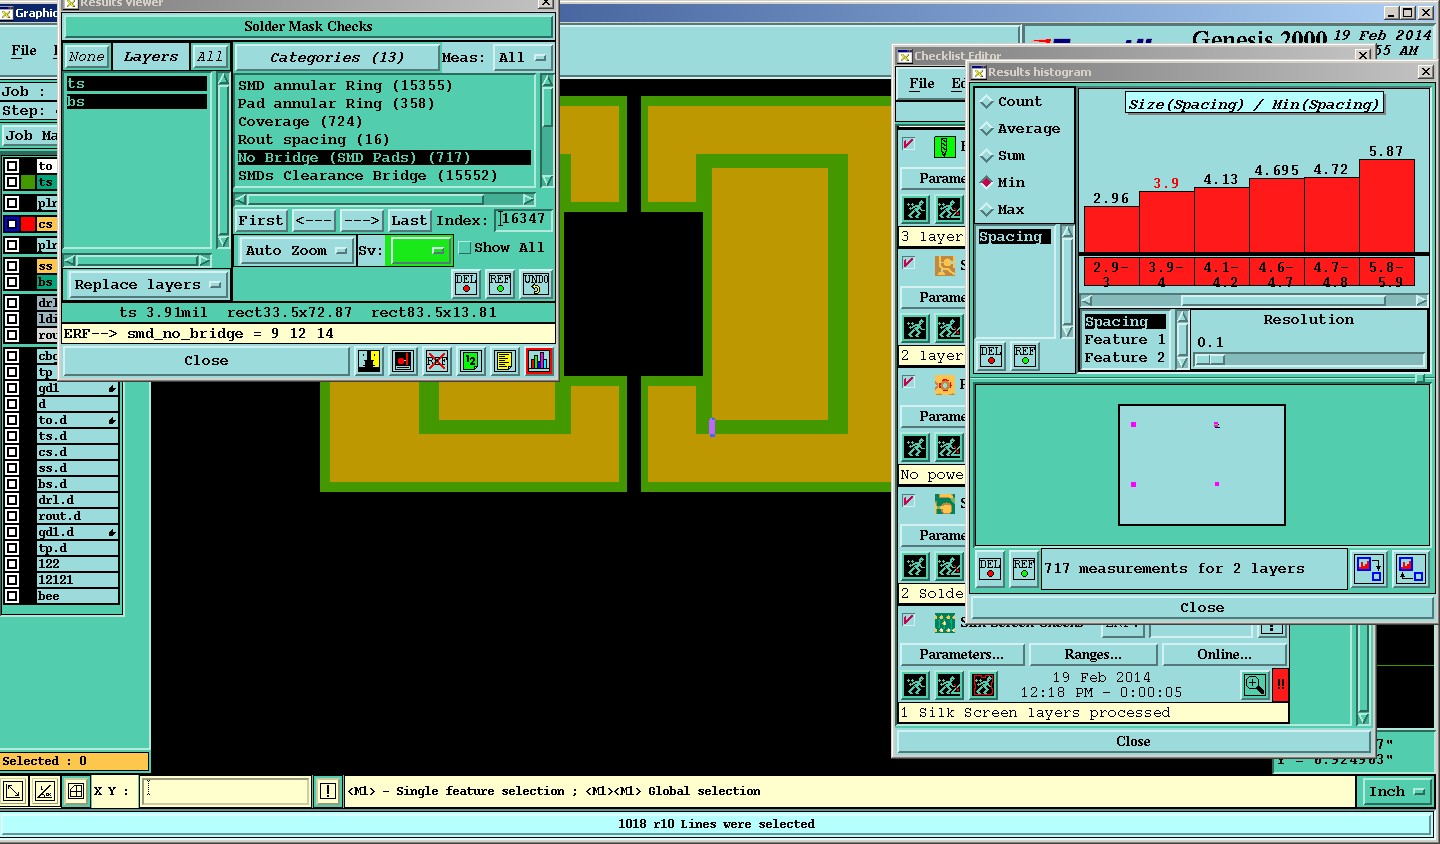Select the Layers tab button

(x=150, y=57)
